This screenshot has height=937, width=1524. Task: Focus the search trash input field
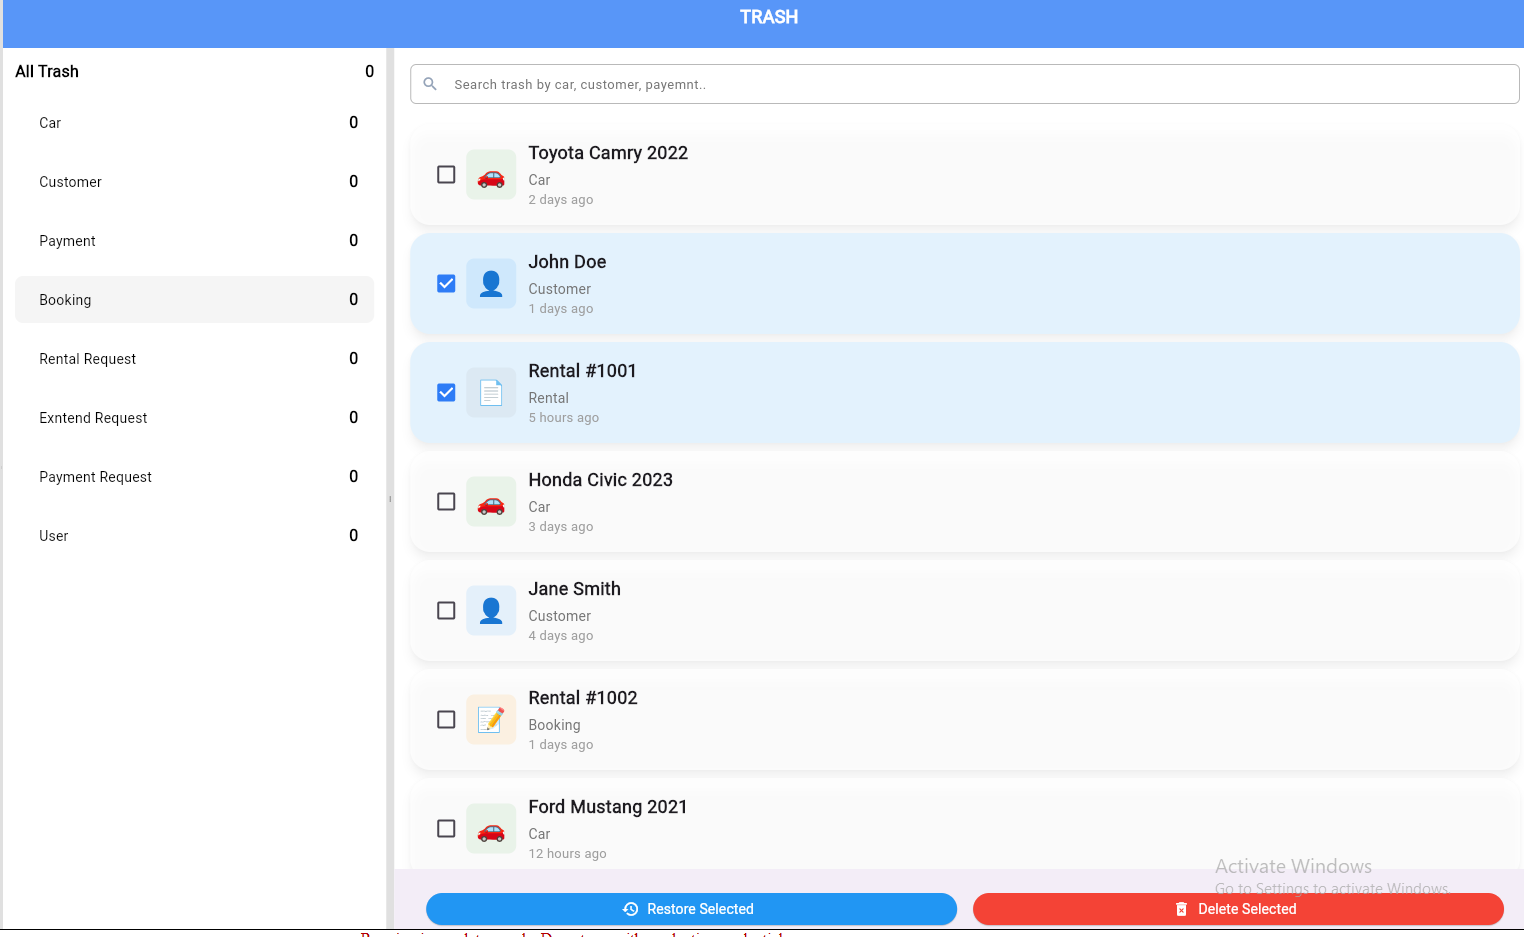click(980, 84)
